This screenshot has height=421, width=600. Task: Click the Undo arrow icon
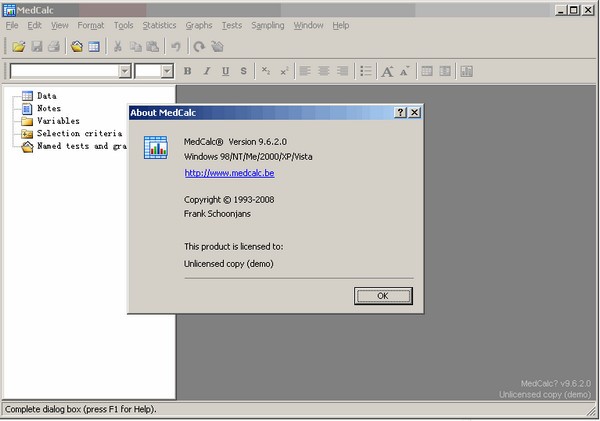[x=176, y=46]
